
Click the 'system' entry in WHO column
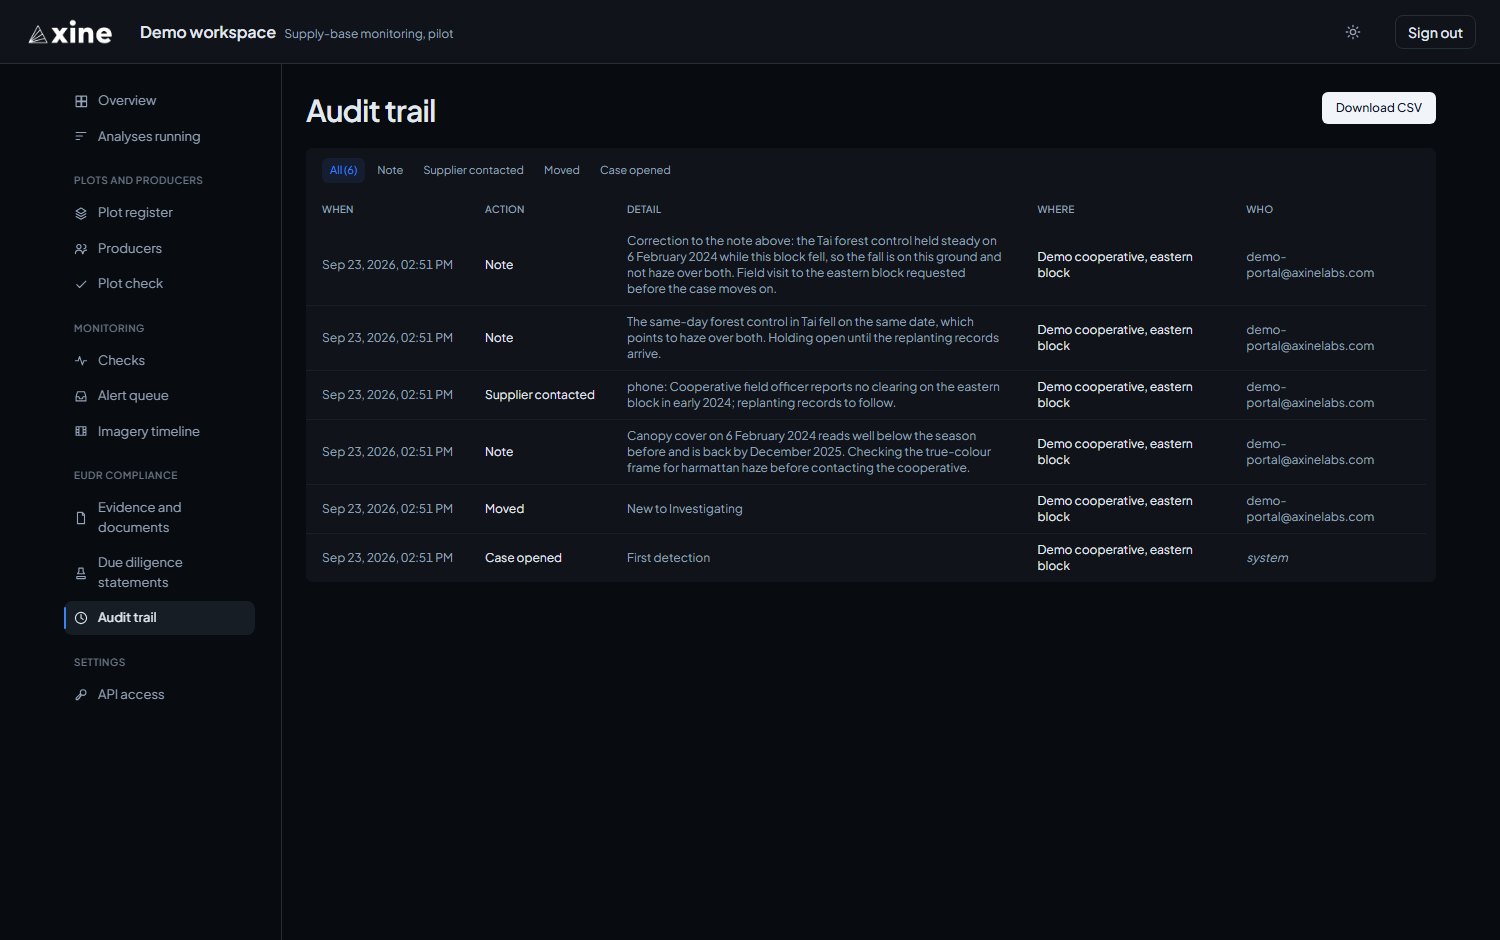[x=1267, y=558]
